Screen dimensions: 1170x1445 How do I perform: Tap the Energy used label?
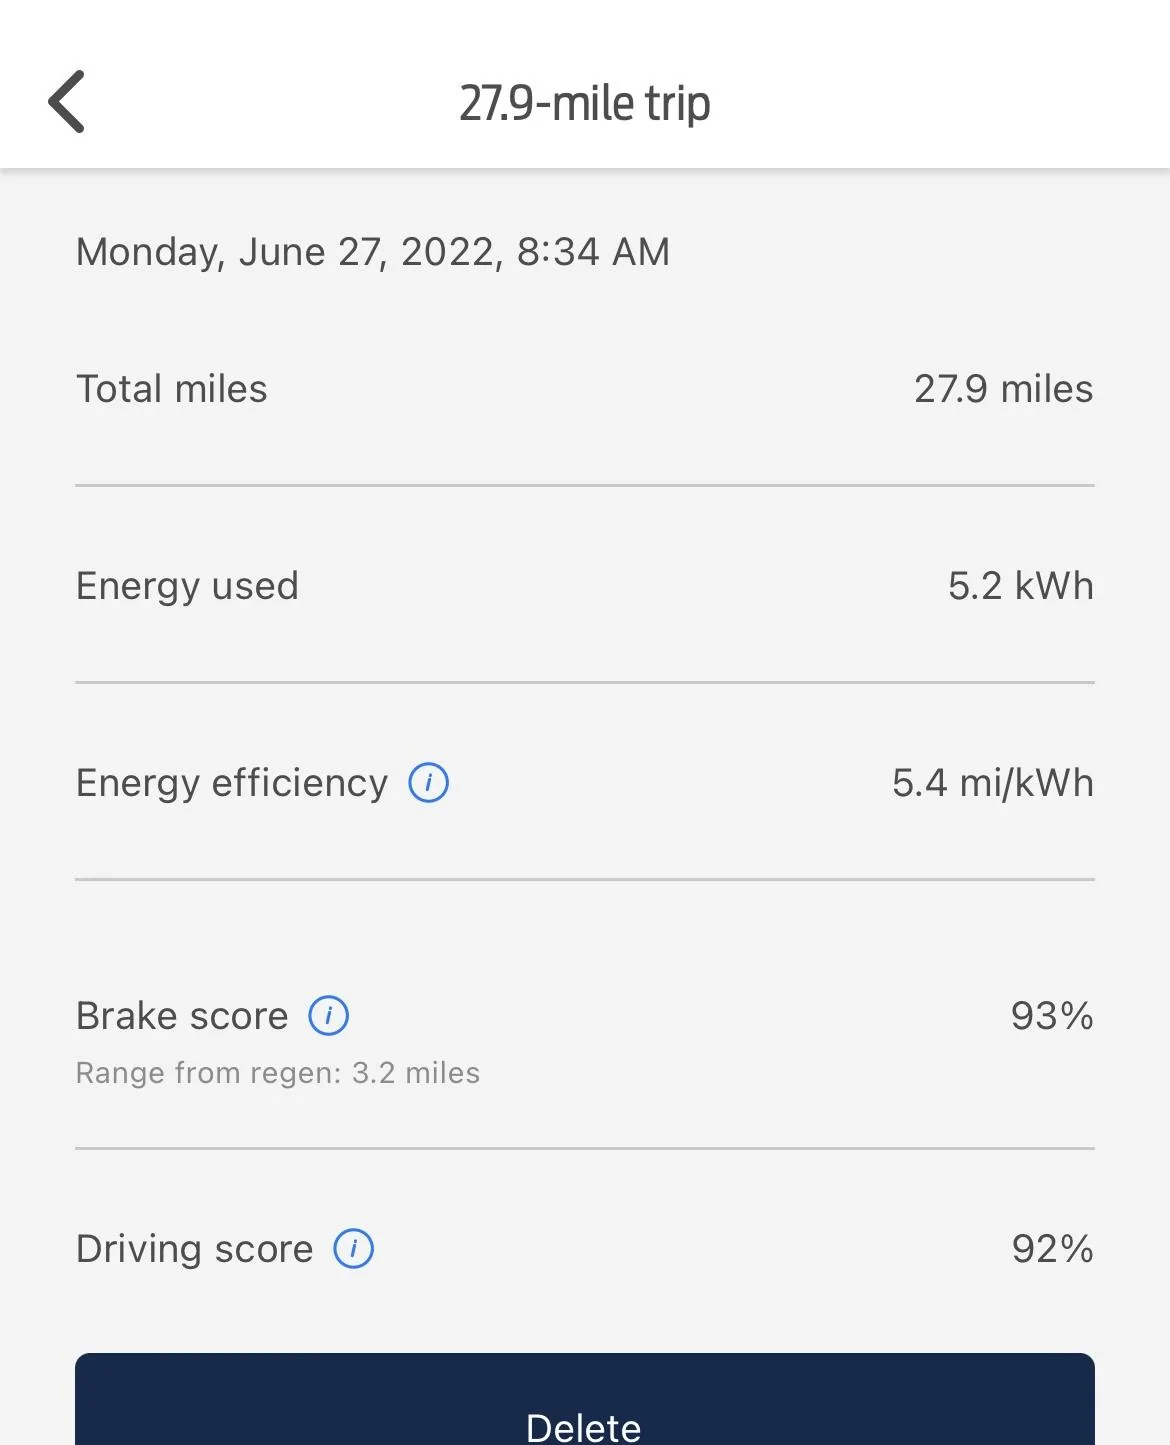tap(187, 586)
